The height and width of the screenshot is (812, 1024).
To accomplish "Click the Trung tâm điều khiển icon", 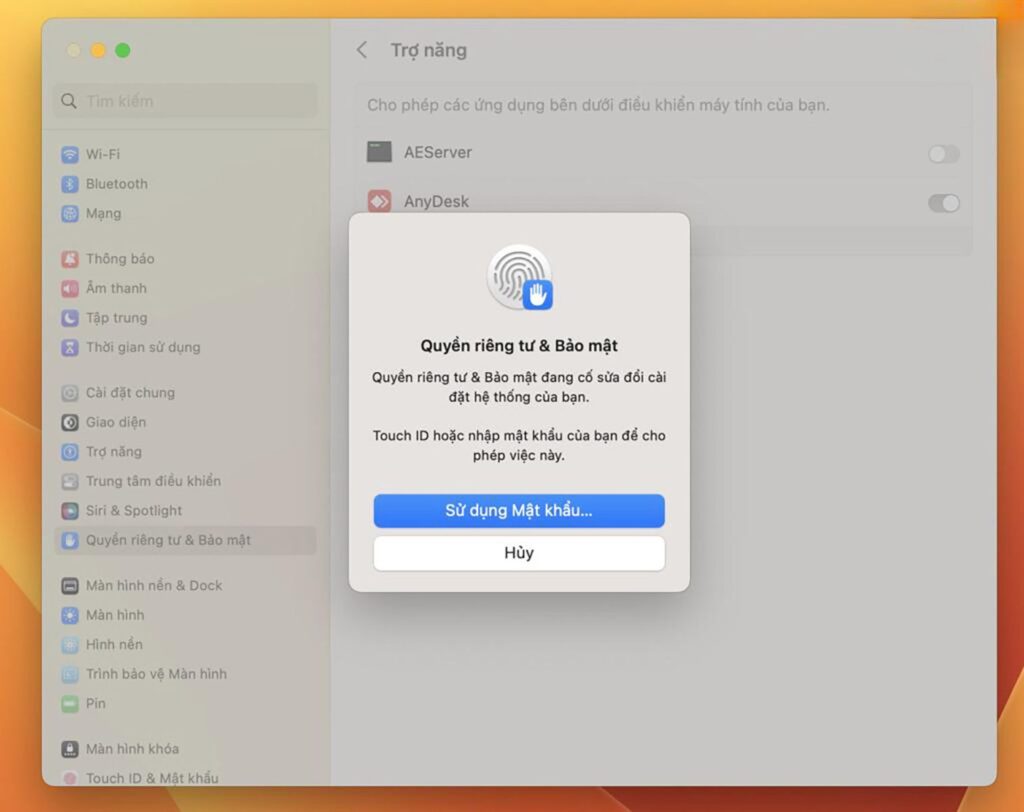I will coord(69,481).
